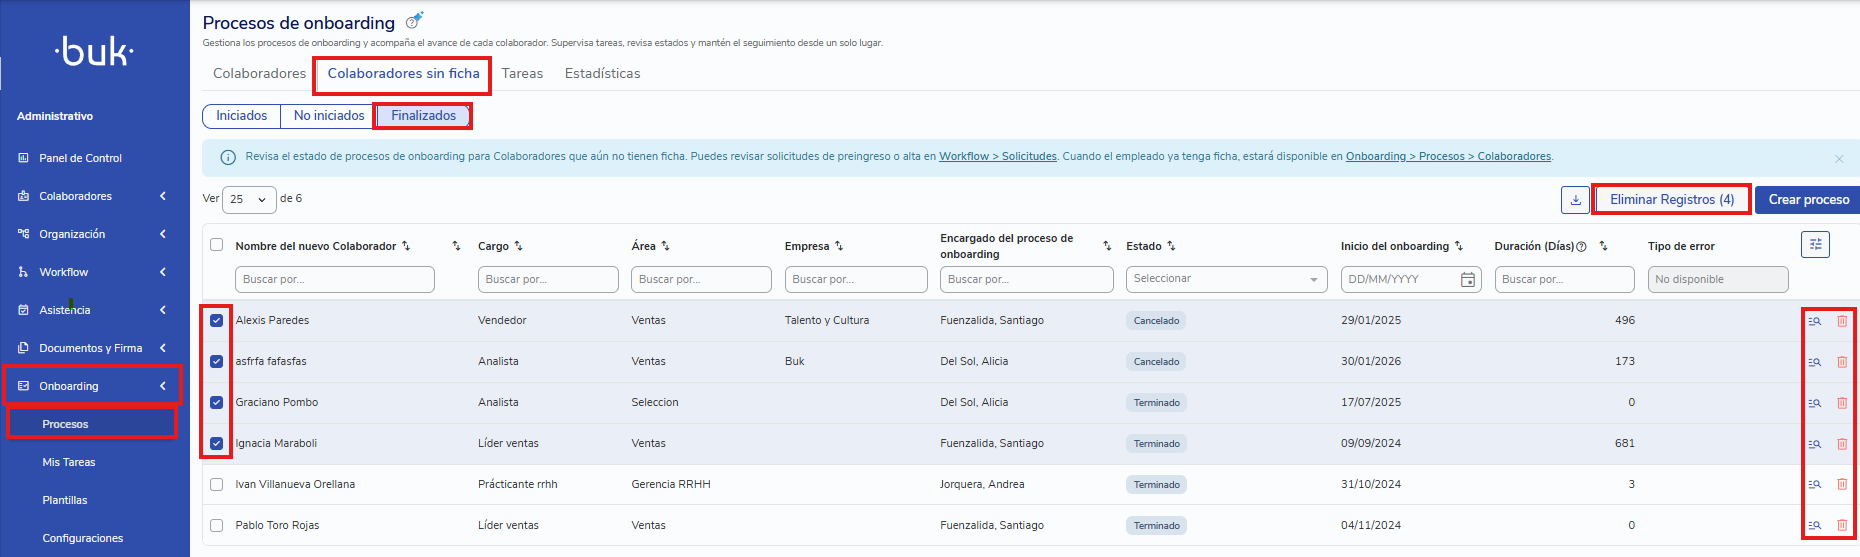
Task: Collapse Onboarding sidebar menu
Action: click(94, 386)
